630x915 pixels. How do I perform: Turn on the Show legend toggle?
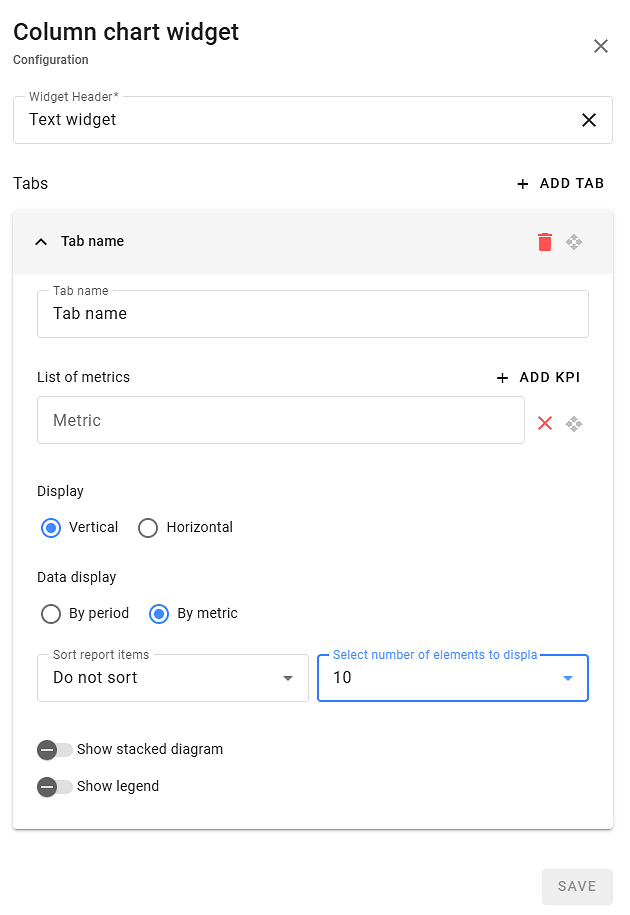(55, 787)
